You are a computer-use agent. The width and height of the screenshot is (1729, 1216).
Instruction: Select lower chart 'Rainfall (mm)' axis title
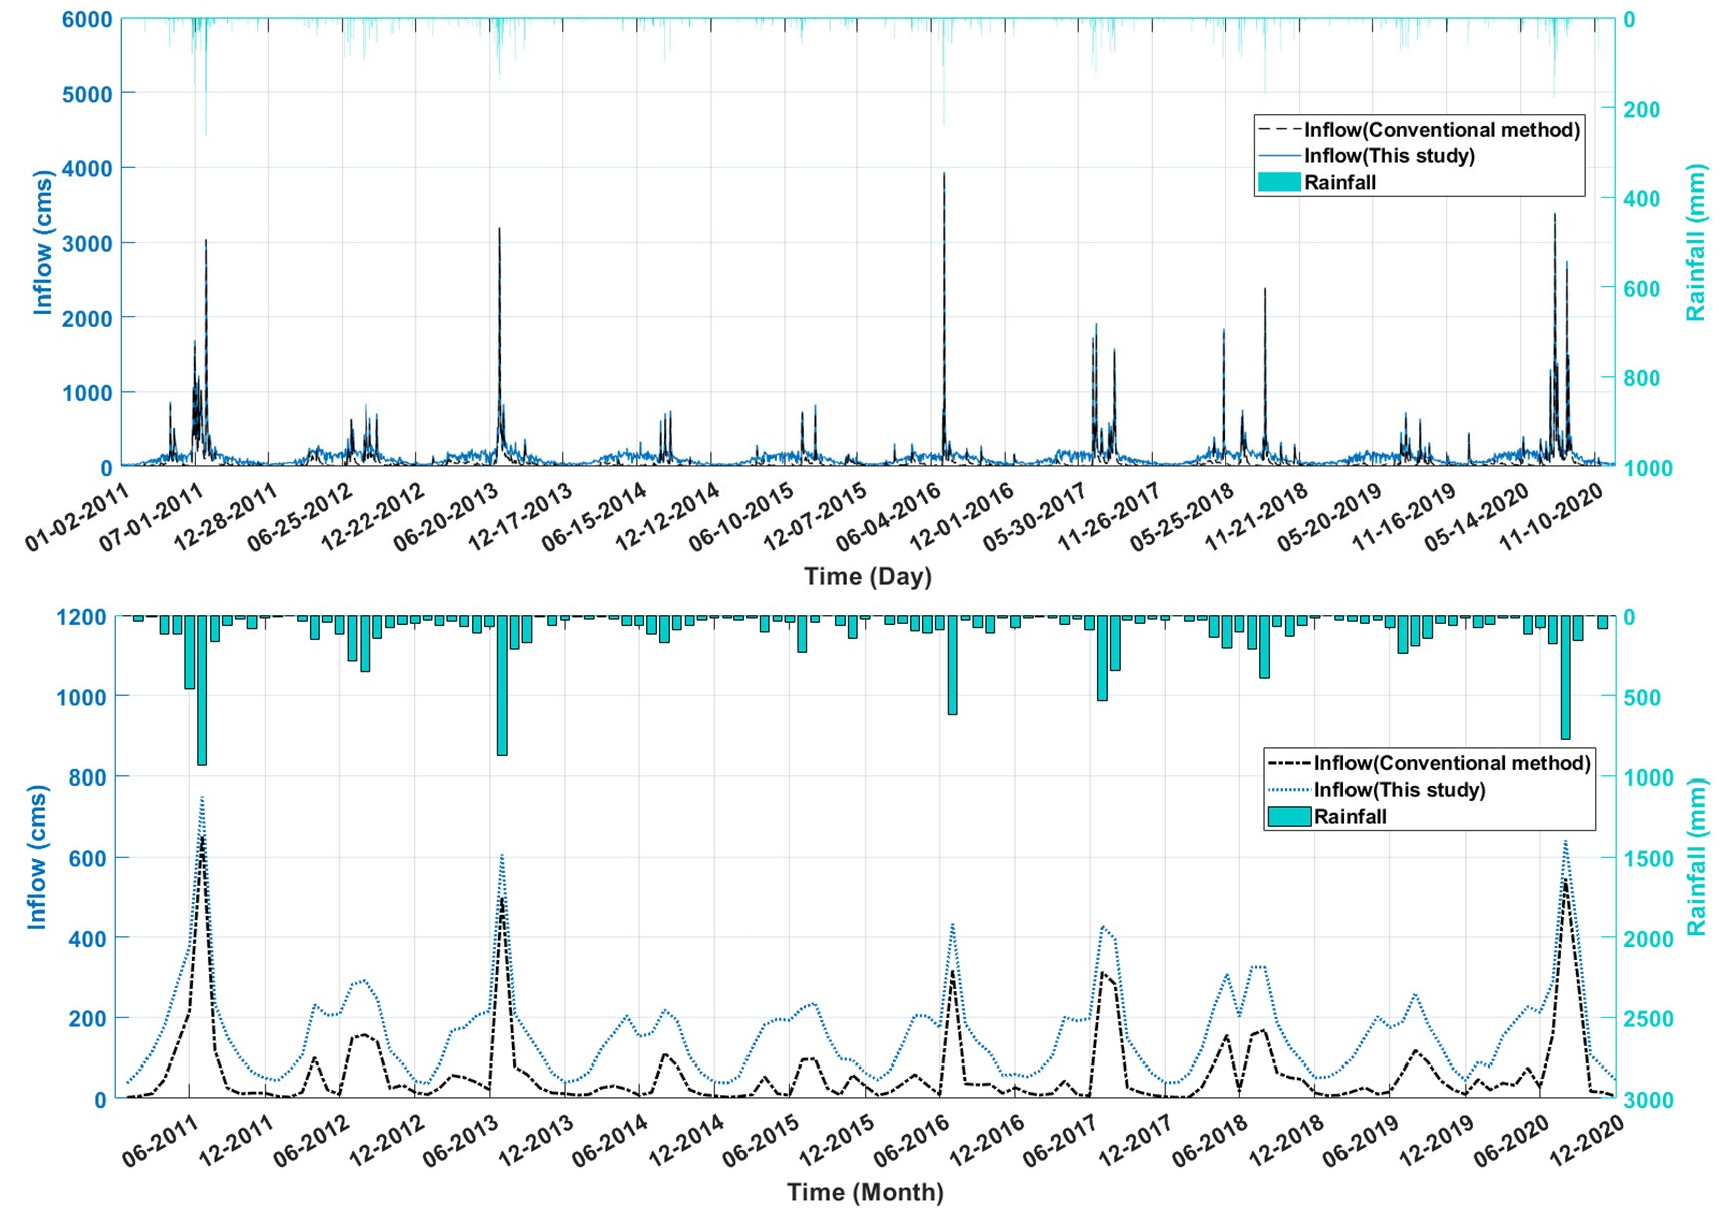tap(1696, 857)
